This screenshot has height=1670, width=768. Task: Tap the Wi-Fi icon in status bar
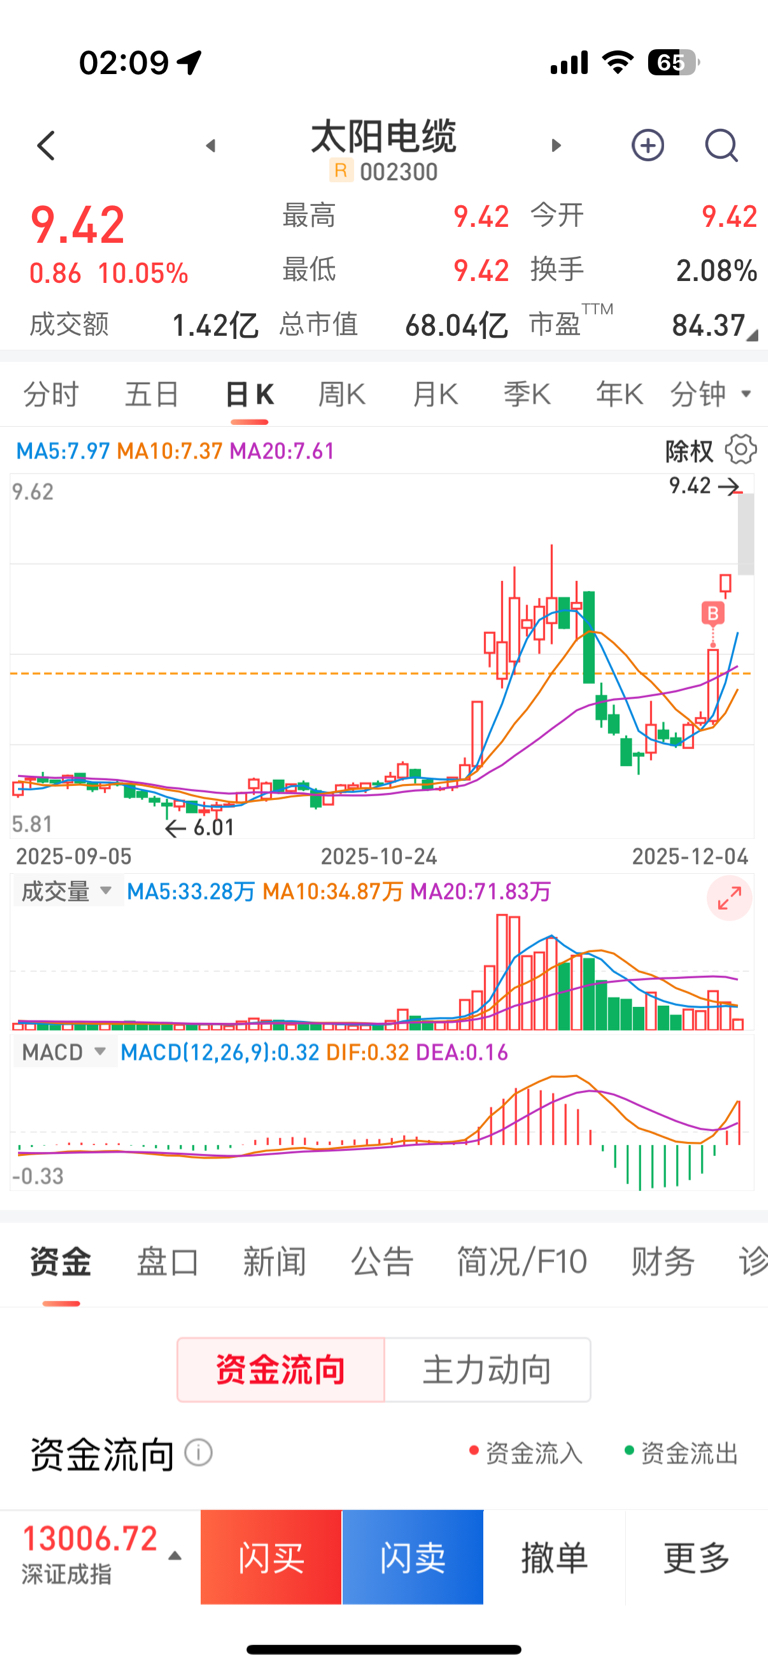point(619,63)
